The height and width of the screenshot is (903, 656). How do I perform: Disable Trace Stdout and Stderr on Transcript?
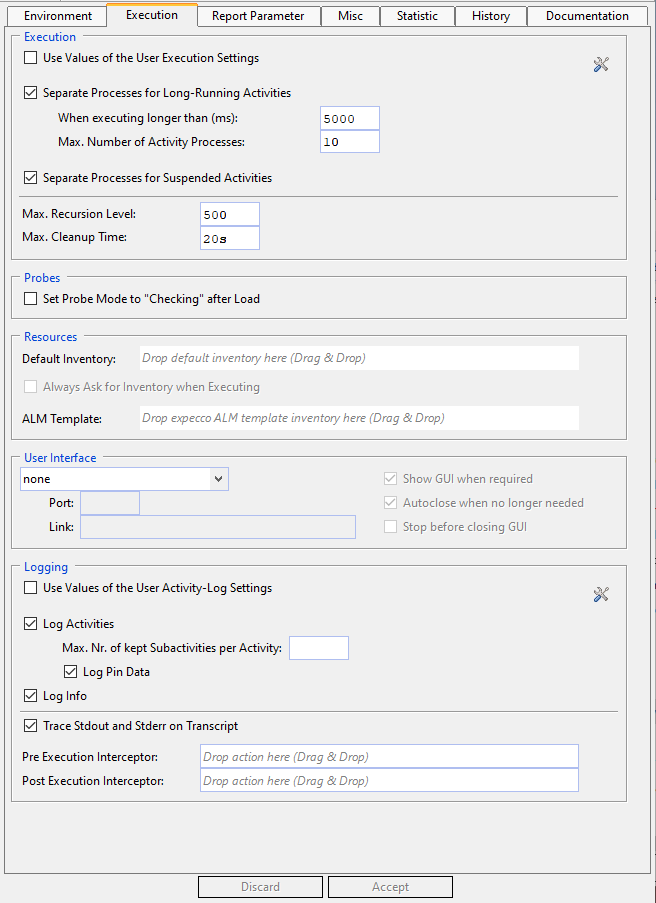point(31,726)
